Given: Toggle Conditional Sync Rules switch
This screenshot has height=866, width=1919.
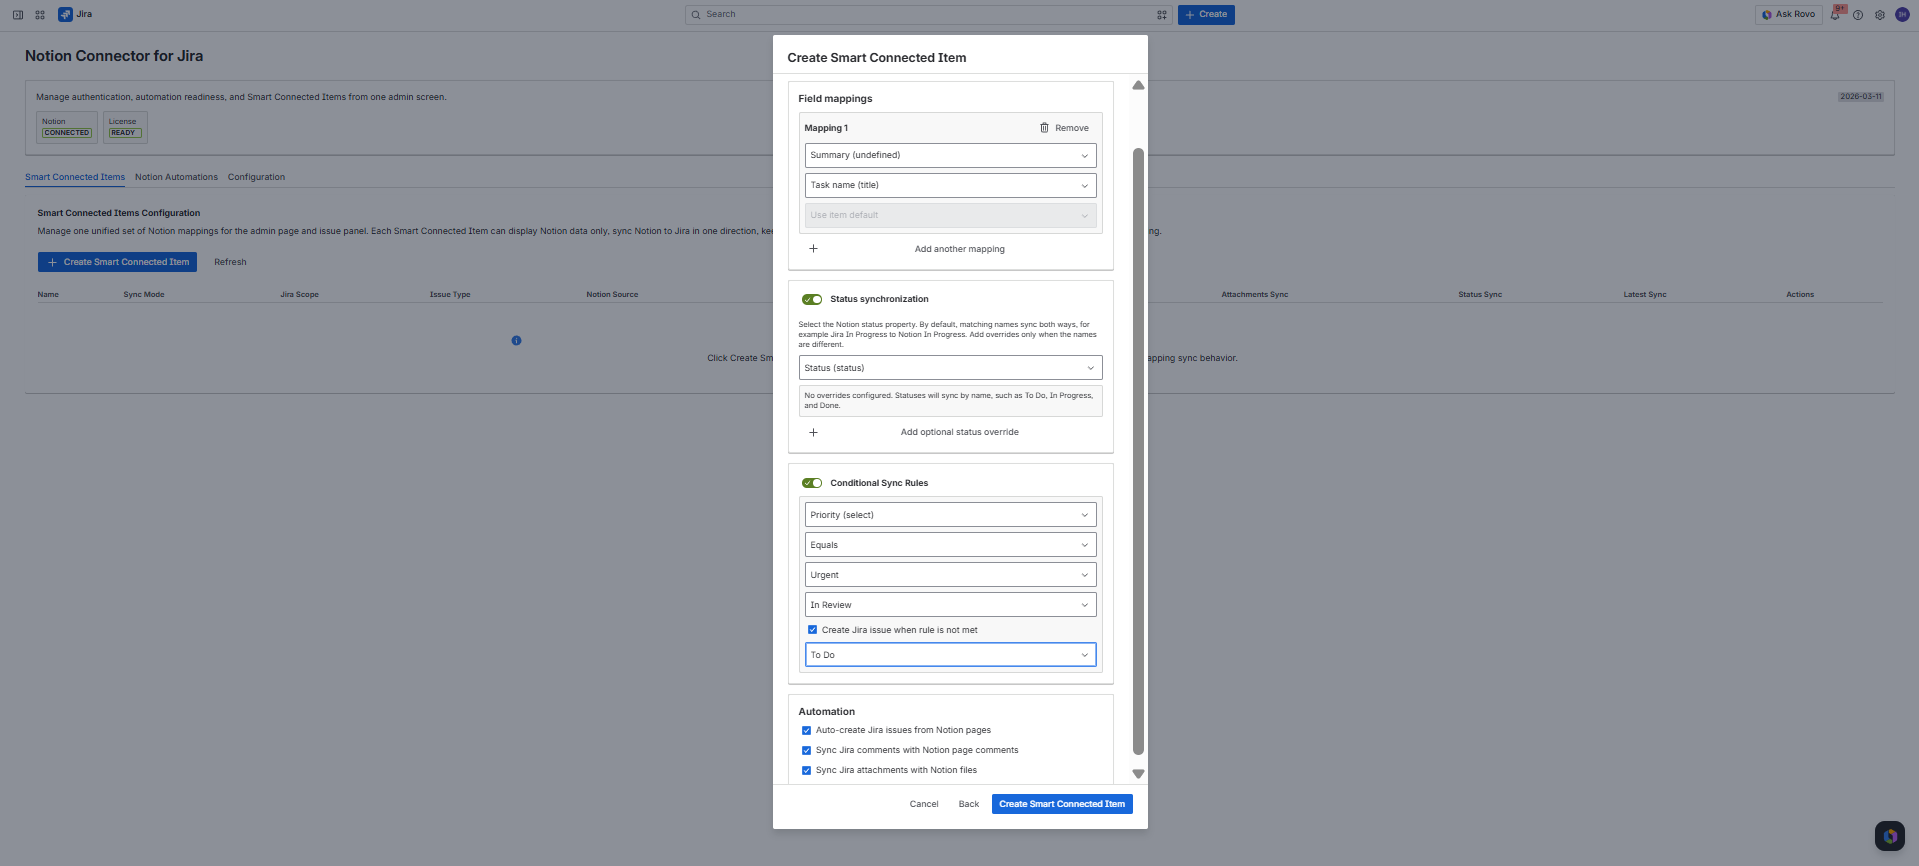Looking at the screenshot, I should [812, 483].
